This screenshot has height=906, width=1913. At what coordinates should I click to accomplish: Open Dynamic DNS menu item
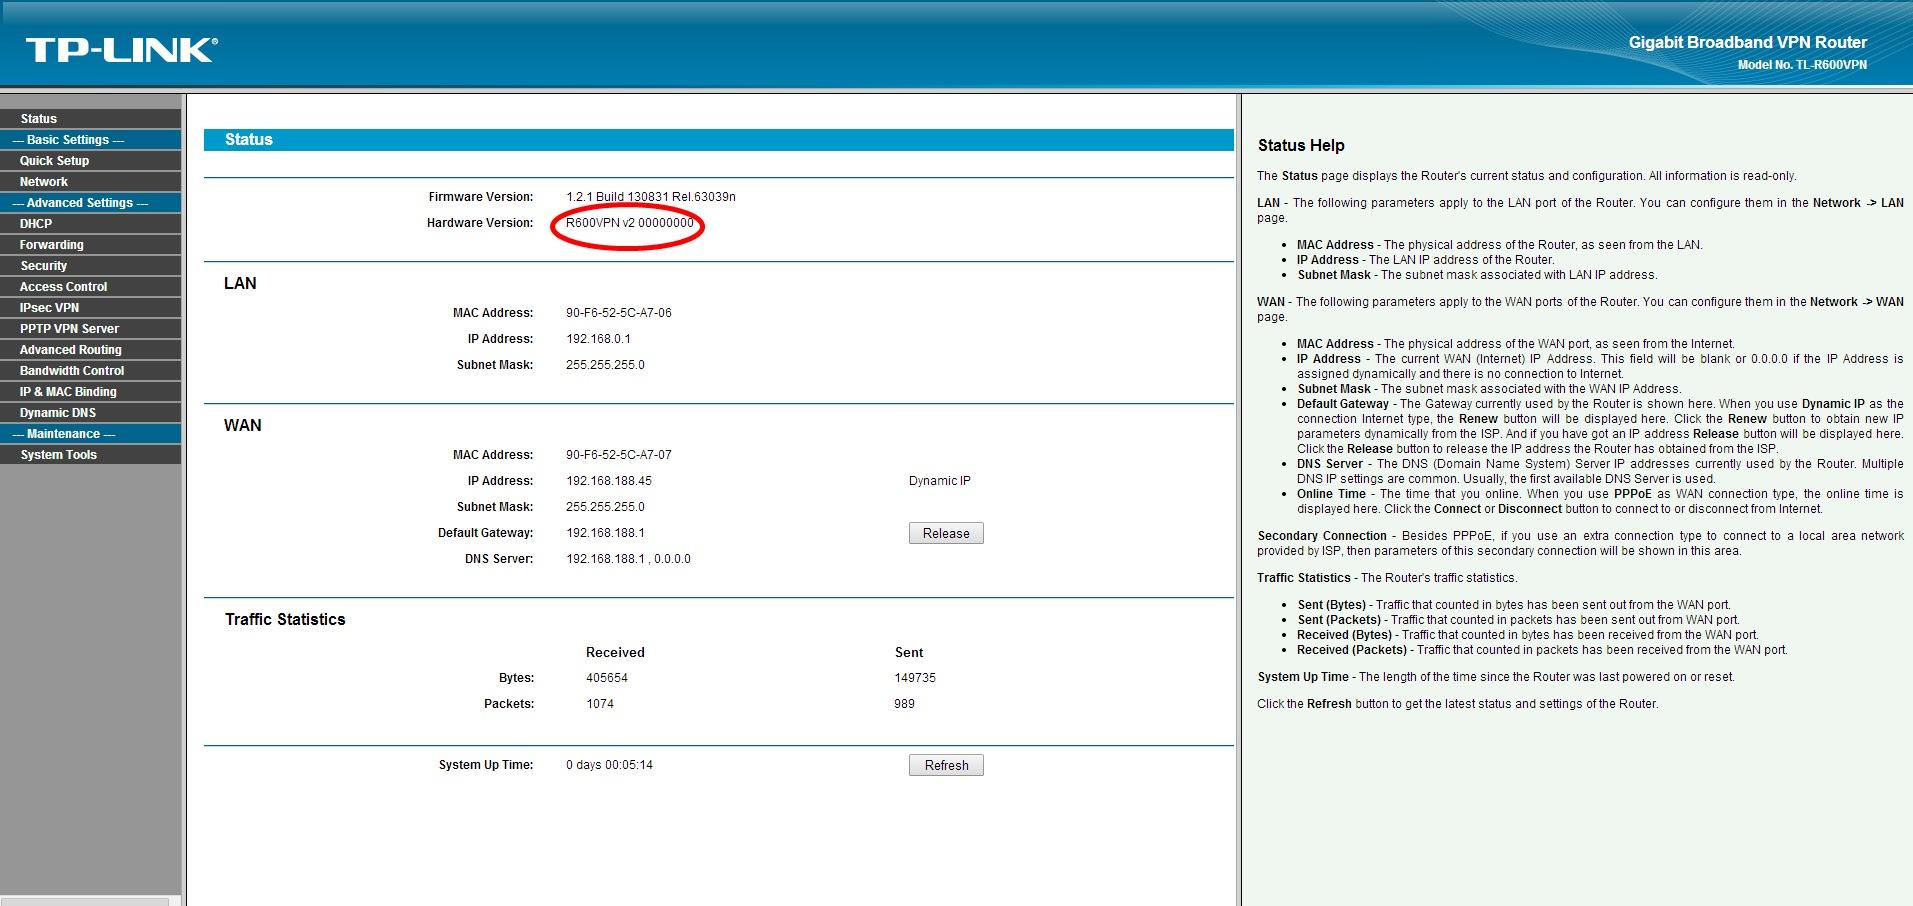tap(90, 412)
